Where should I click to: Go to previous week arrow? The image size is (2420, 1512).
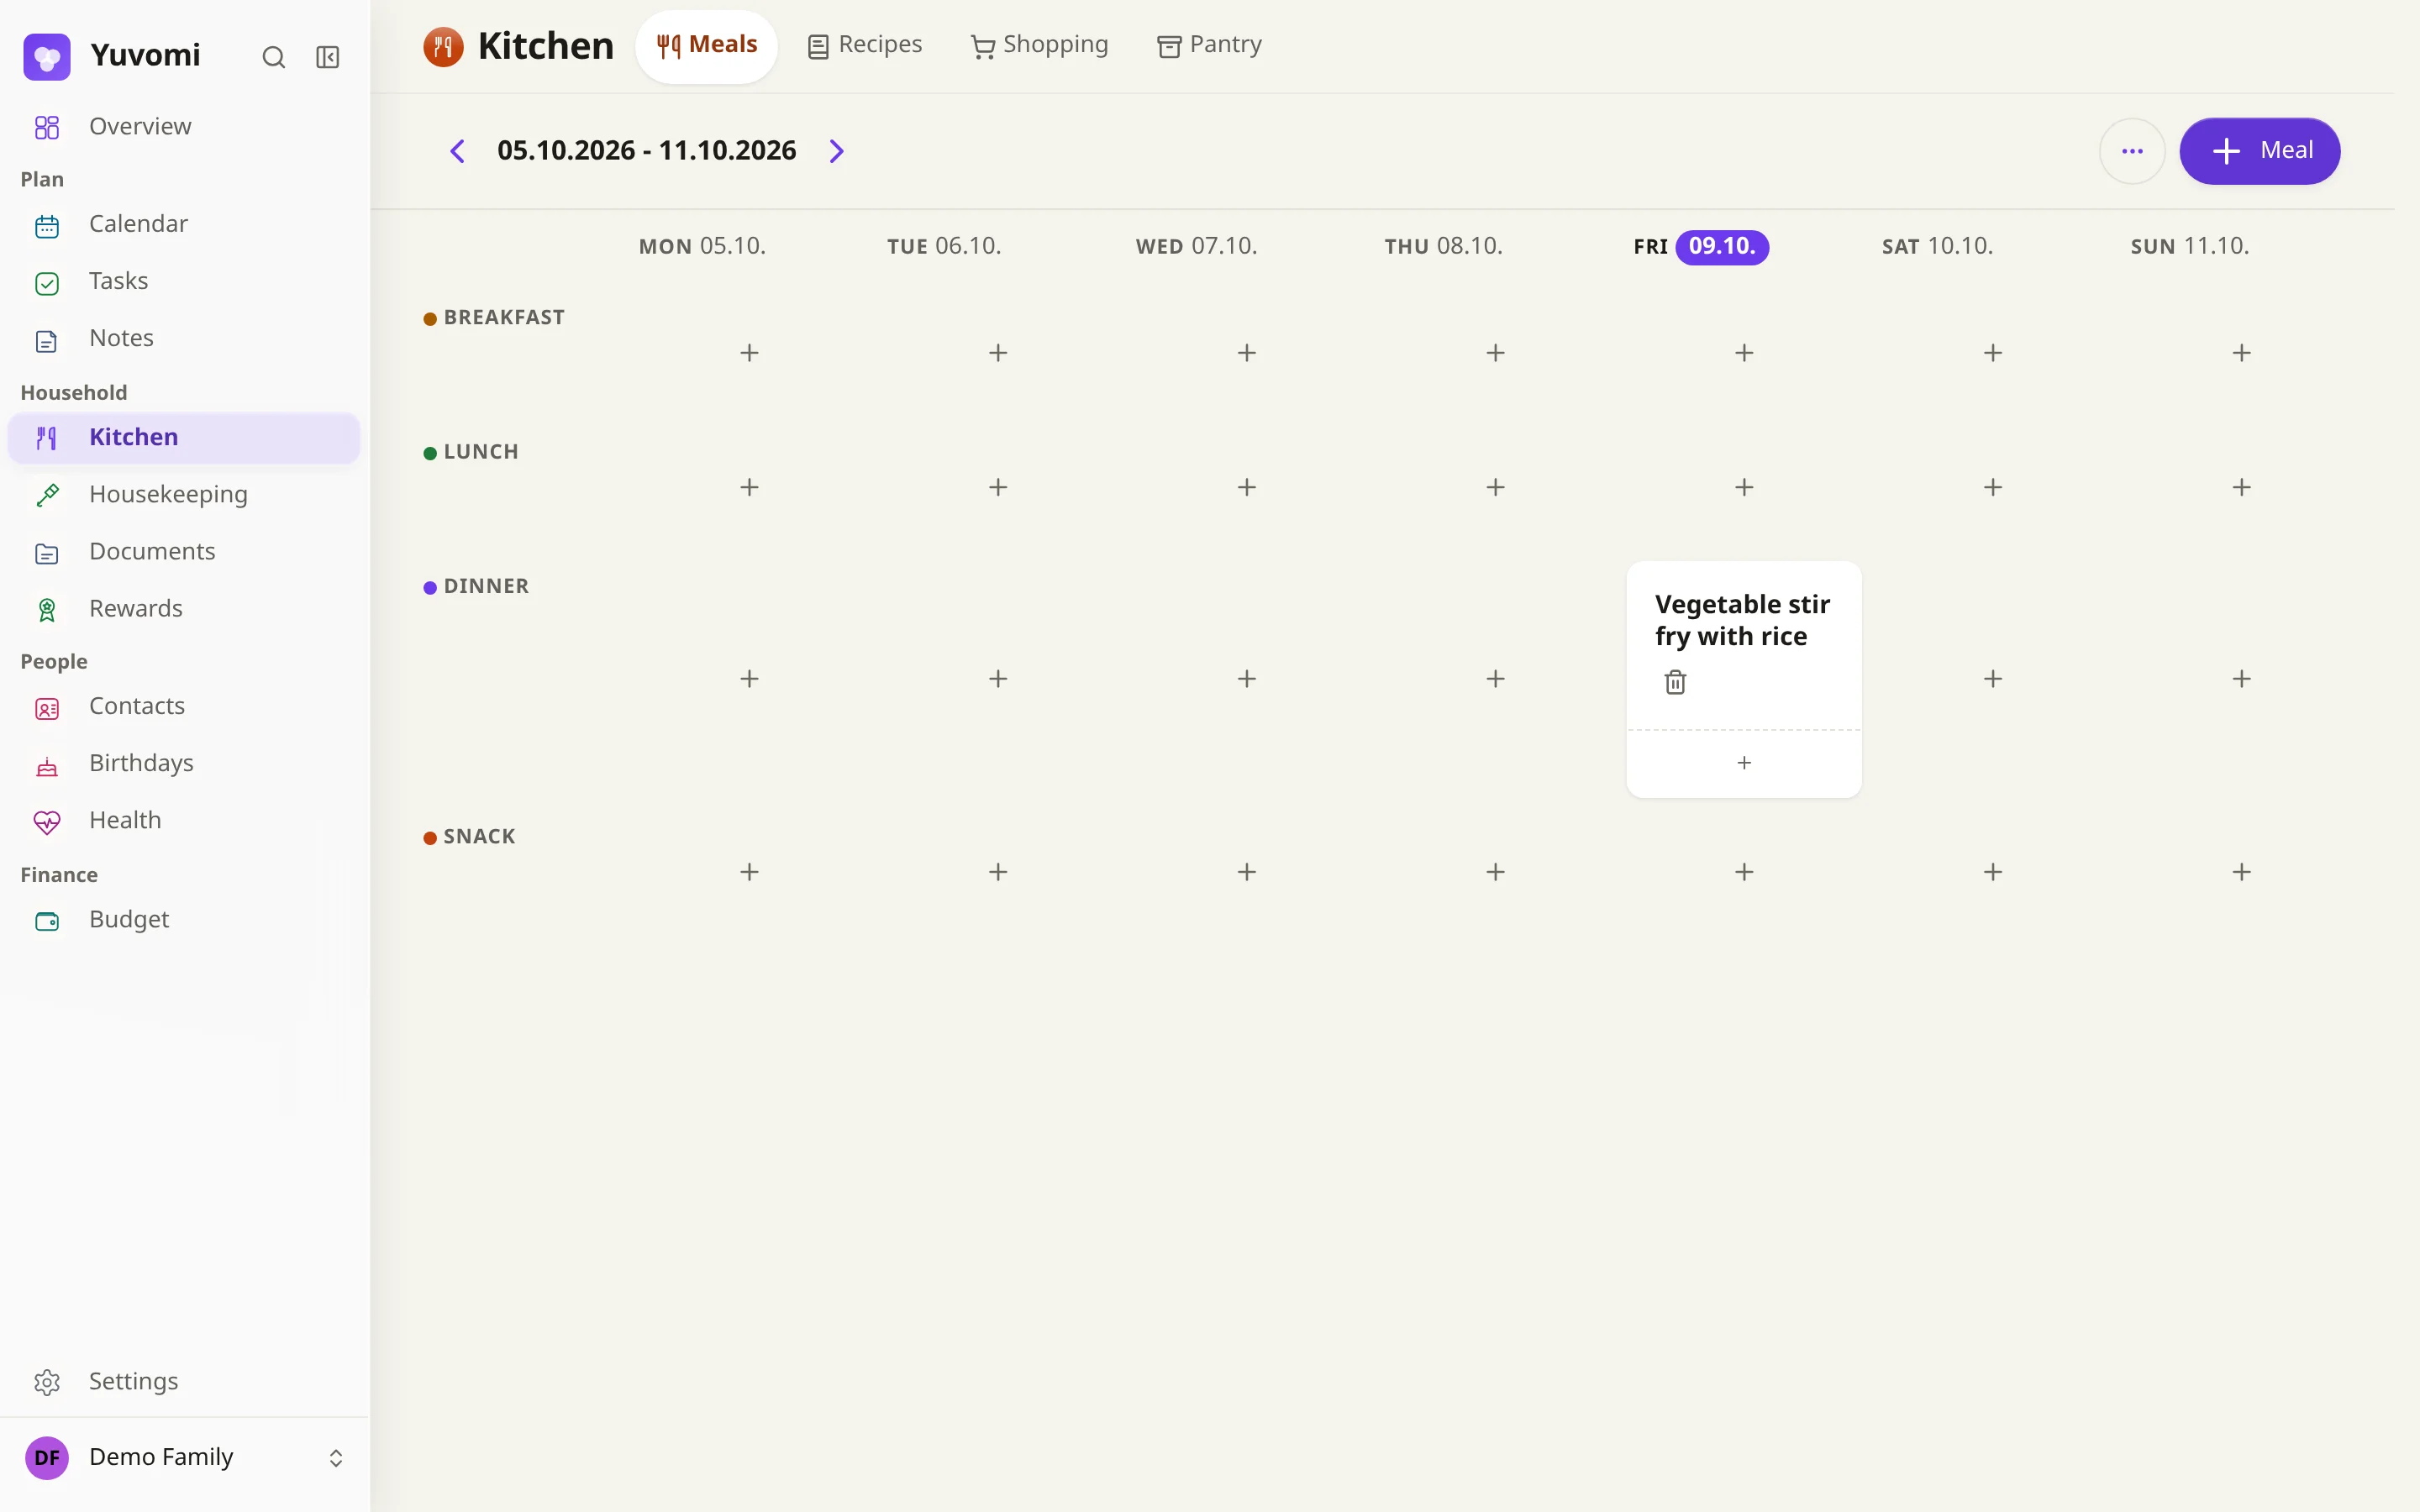(x=457, y=151)
